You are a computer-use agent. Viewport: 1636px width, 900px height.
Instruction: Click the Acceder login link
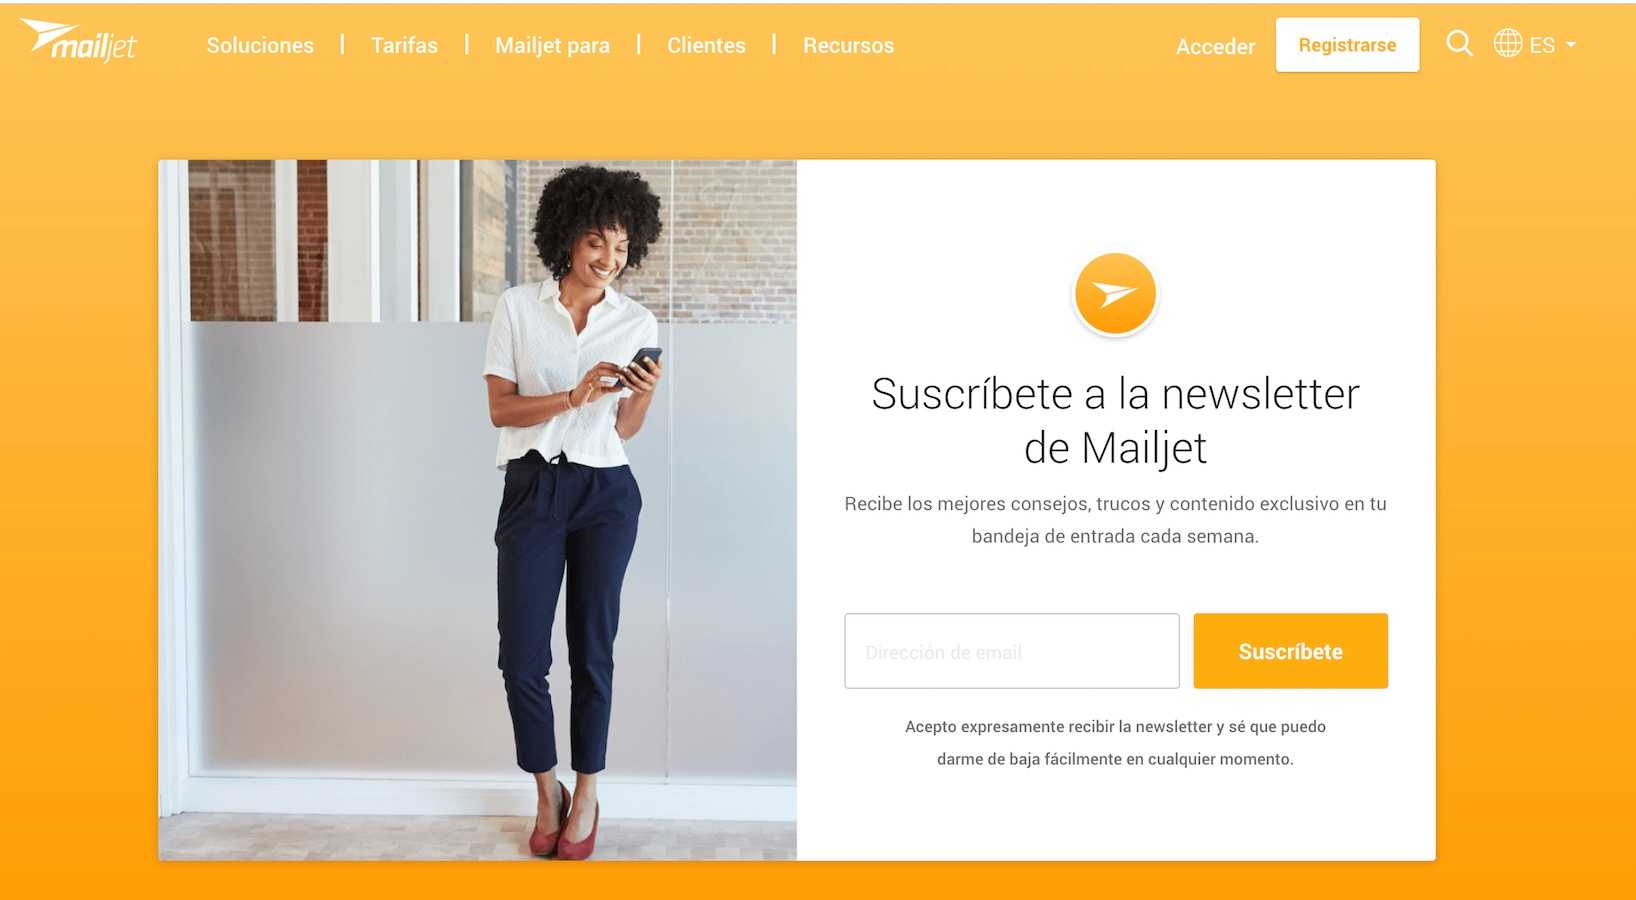click(1215, 46)
